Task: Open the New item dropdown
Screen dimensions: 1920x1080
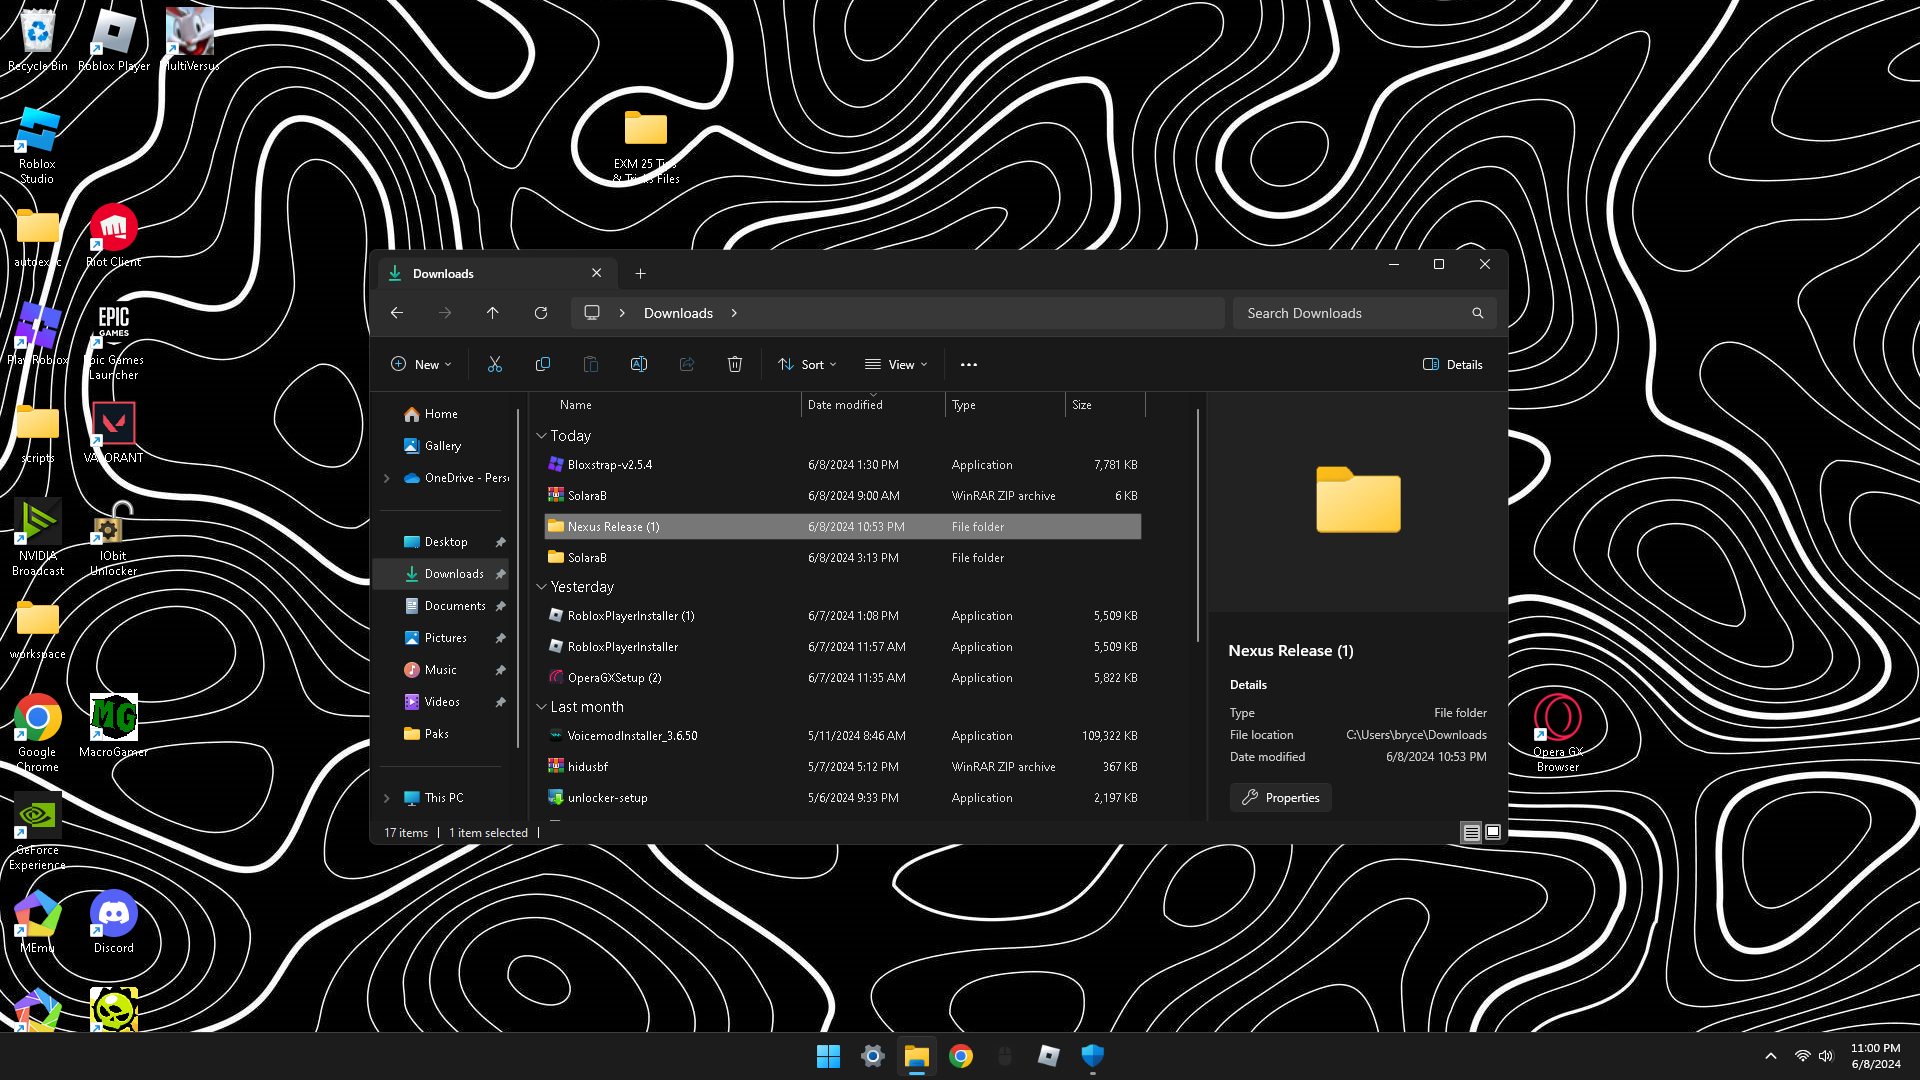Action: 421,365
